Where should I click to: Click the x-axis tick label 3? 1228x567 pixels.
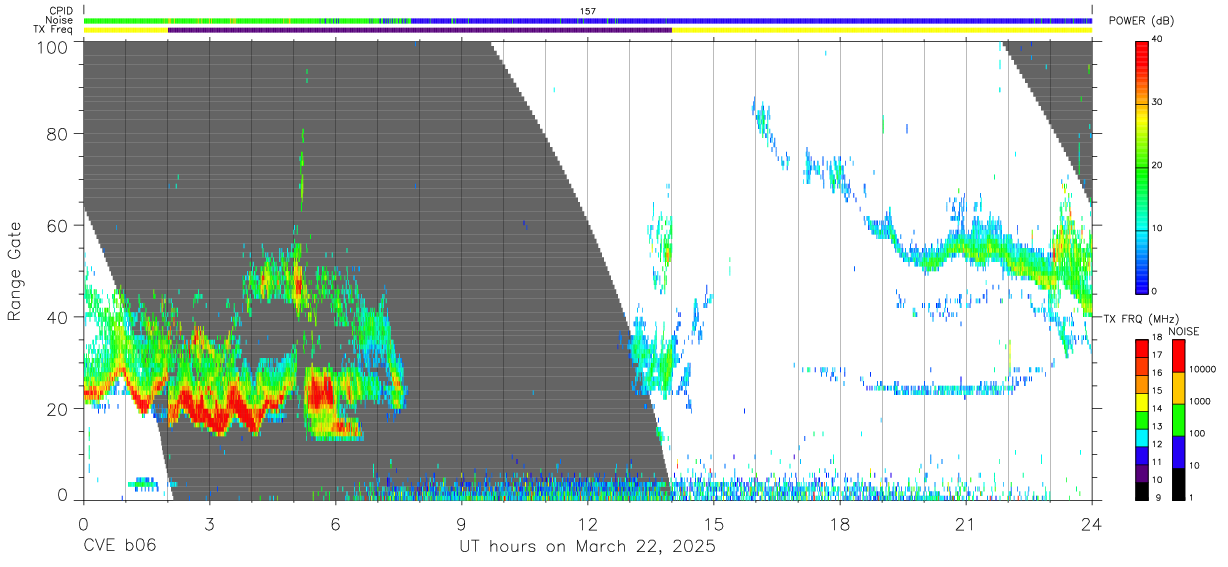pos(209,524)
